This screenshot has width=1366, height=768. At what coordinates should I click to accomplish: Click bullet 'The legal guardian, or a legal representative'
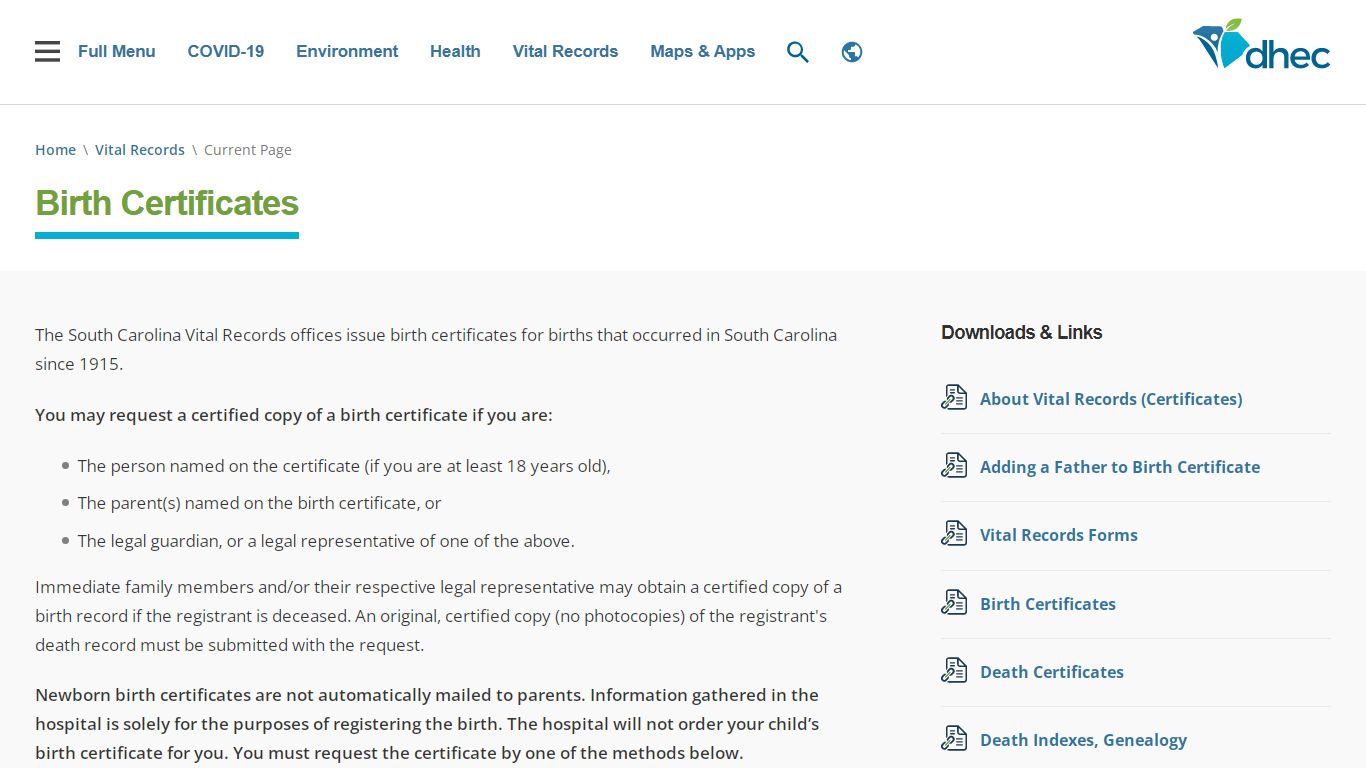coord(326,541)
